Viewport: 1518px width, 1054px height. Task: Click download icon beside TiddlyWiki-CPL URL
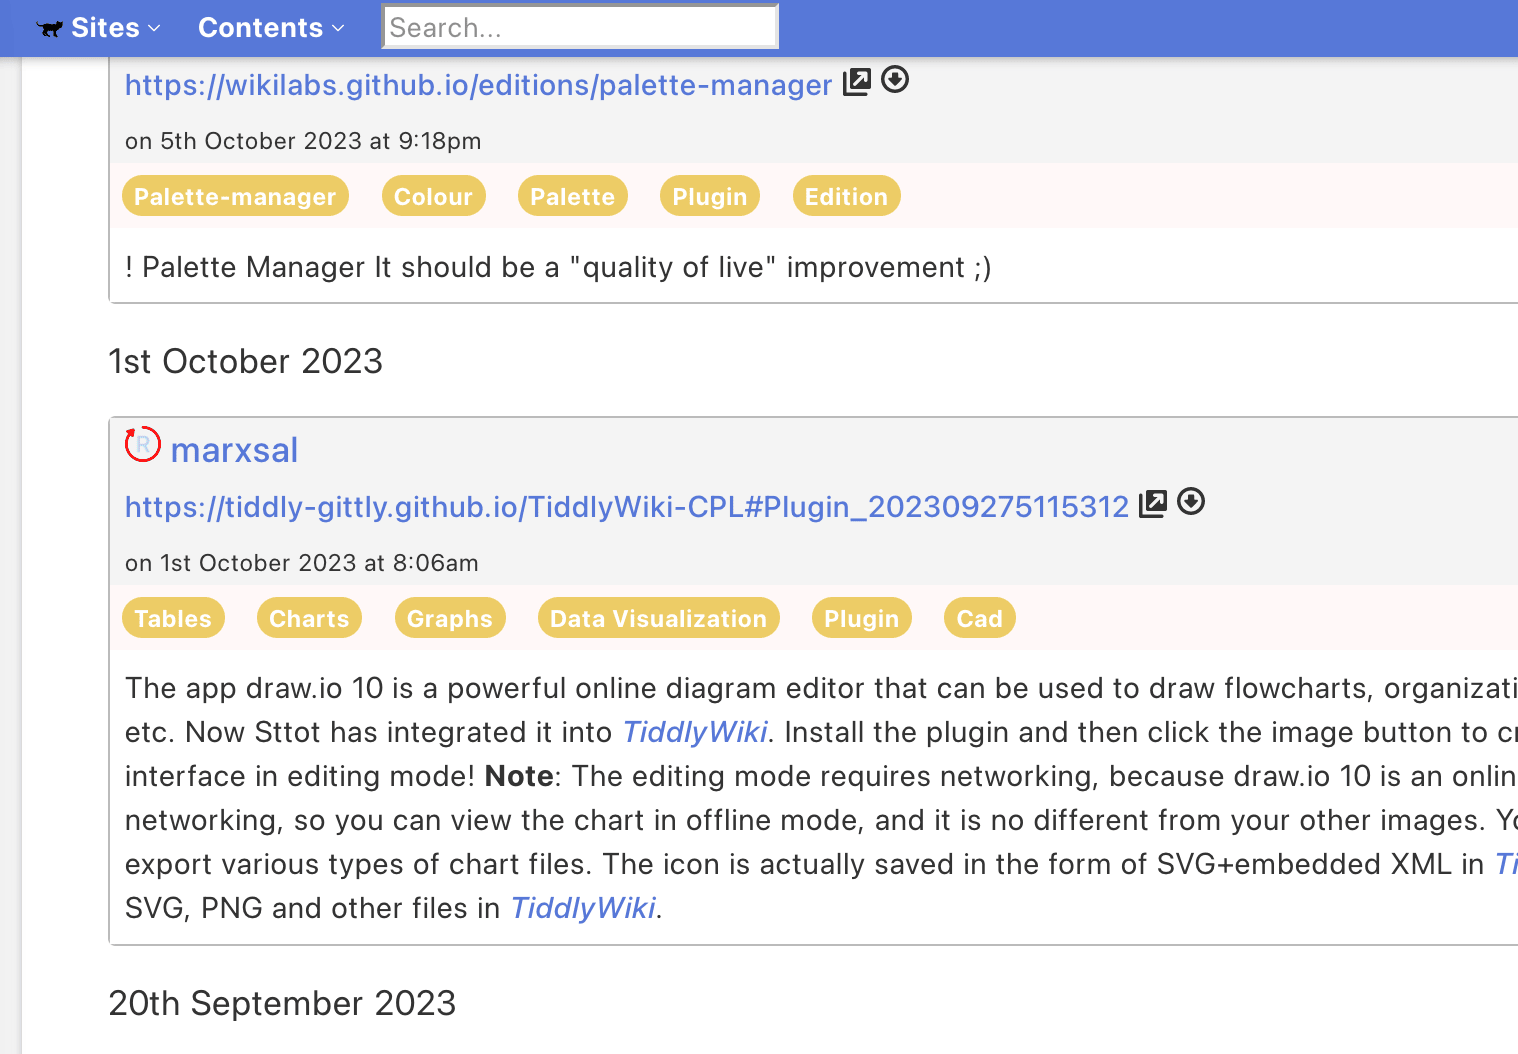pos(1191,501)
